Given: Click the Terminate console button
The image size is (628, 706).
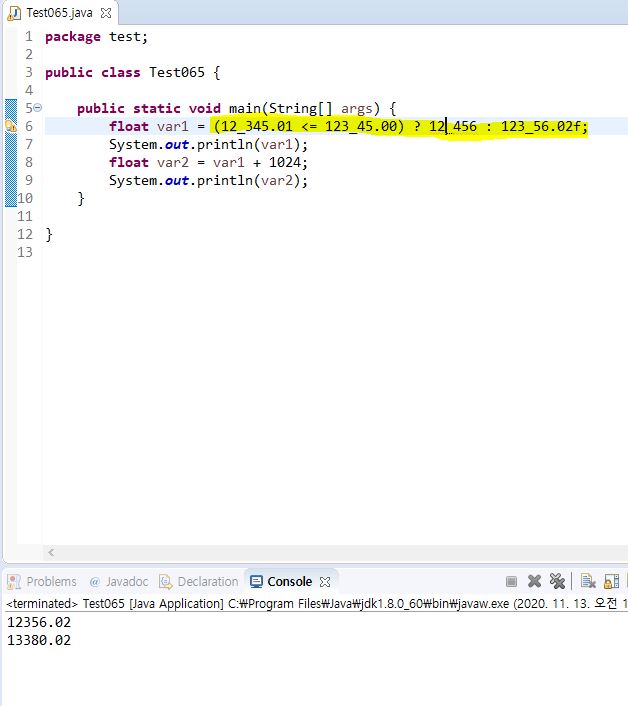Looking at the screenshot, I should [x=511, y=581].
